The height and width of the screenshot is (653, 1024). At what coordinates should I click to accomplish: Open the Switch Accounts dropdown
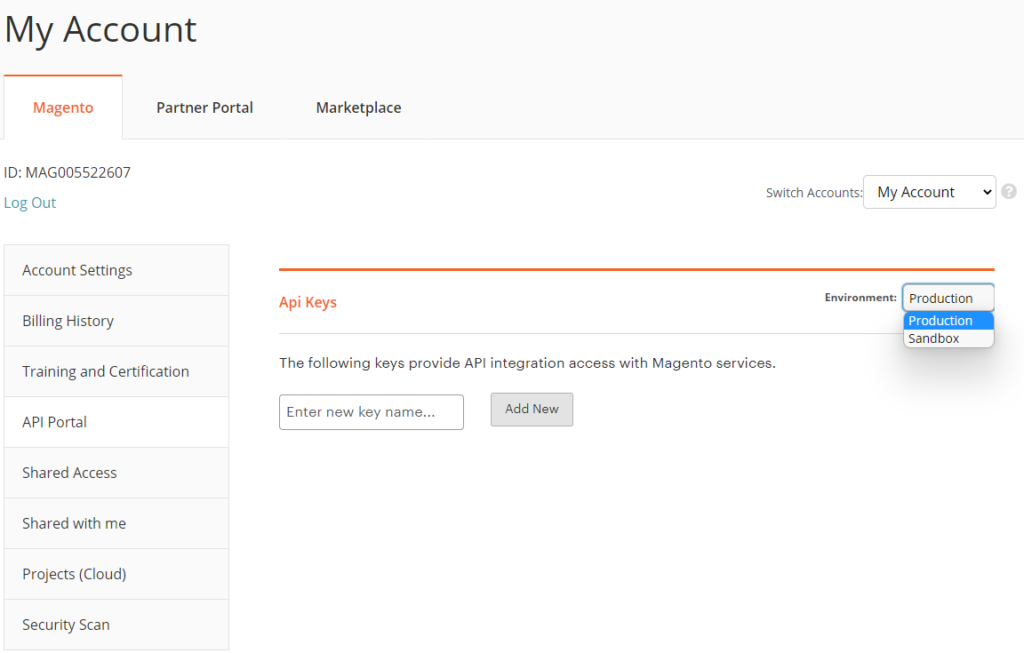coord(929,192)
